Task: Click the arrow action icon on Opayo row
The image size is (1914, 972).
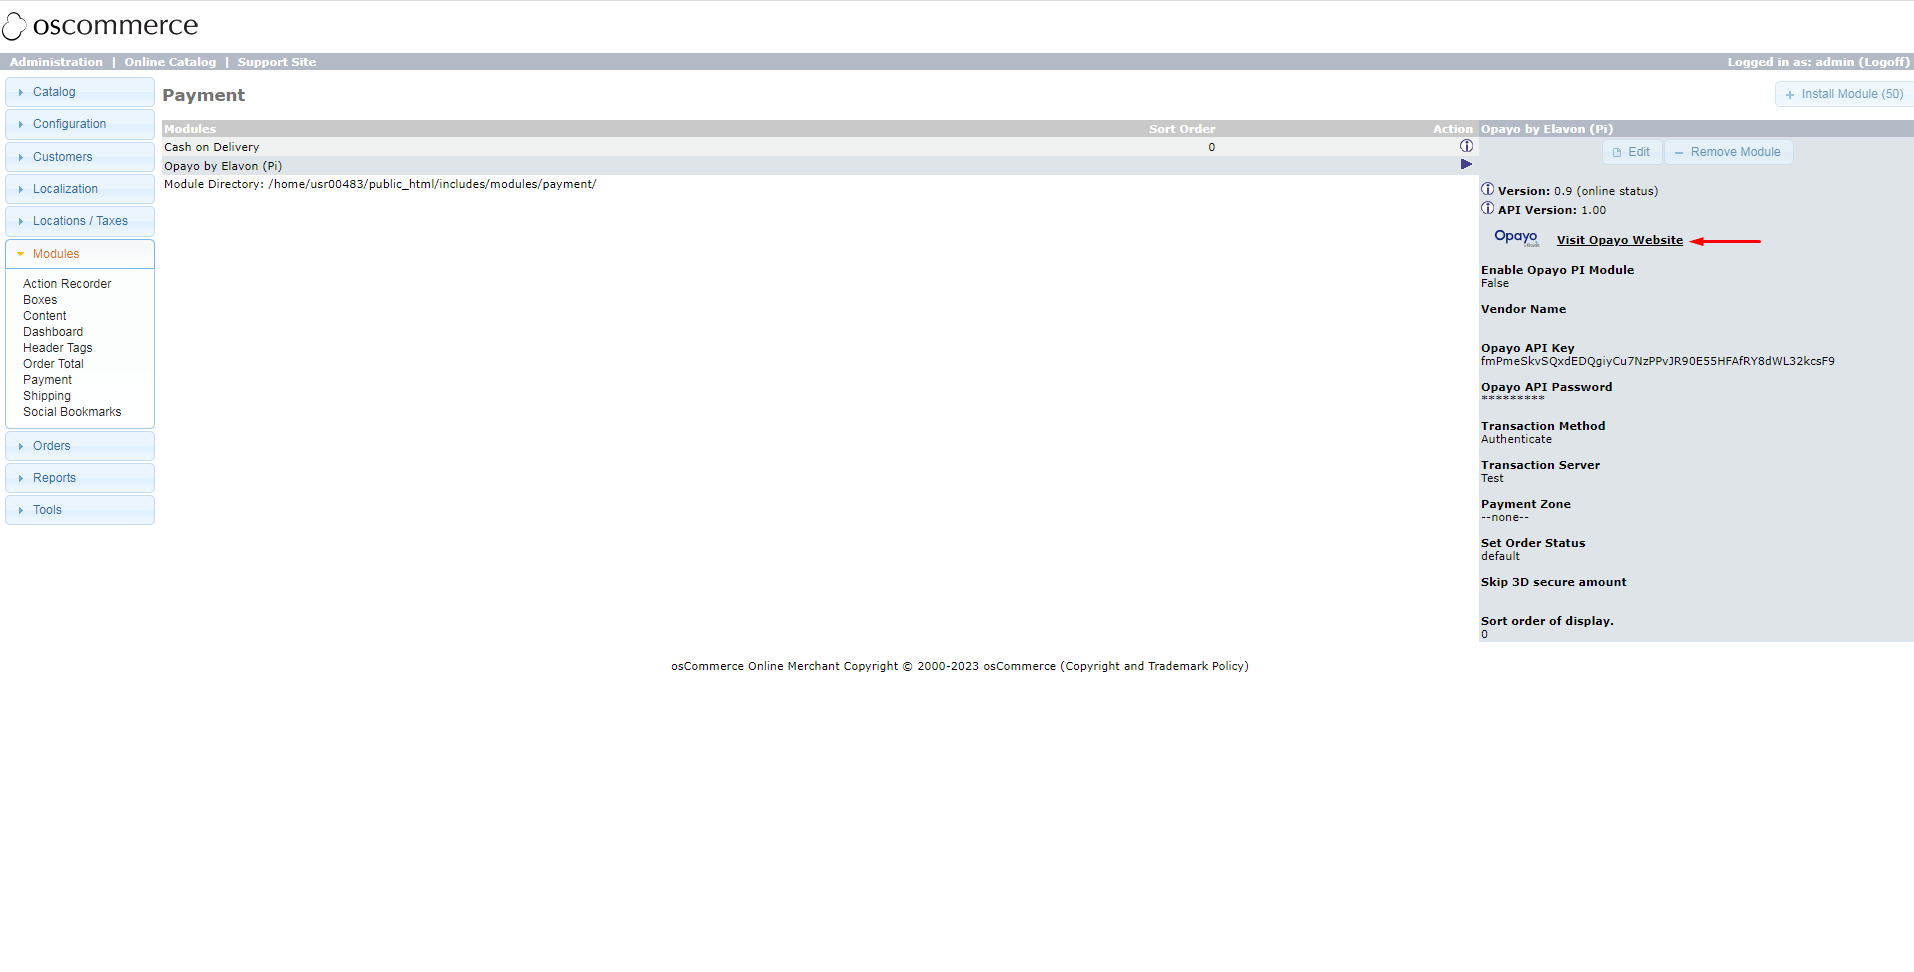Action: [x=1466, y=164]
